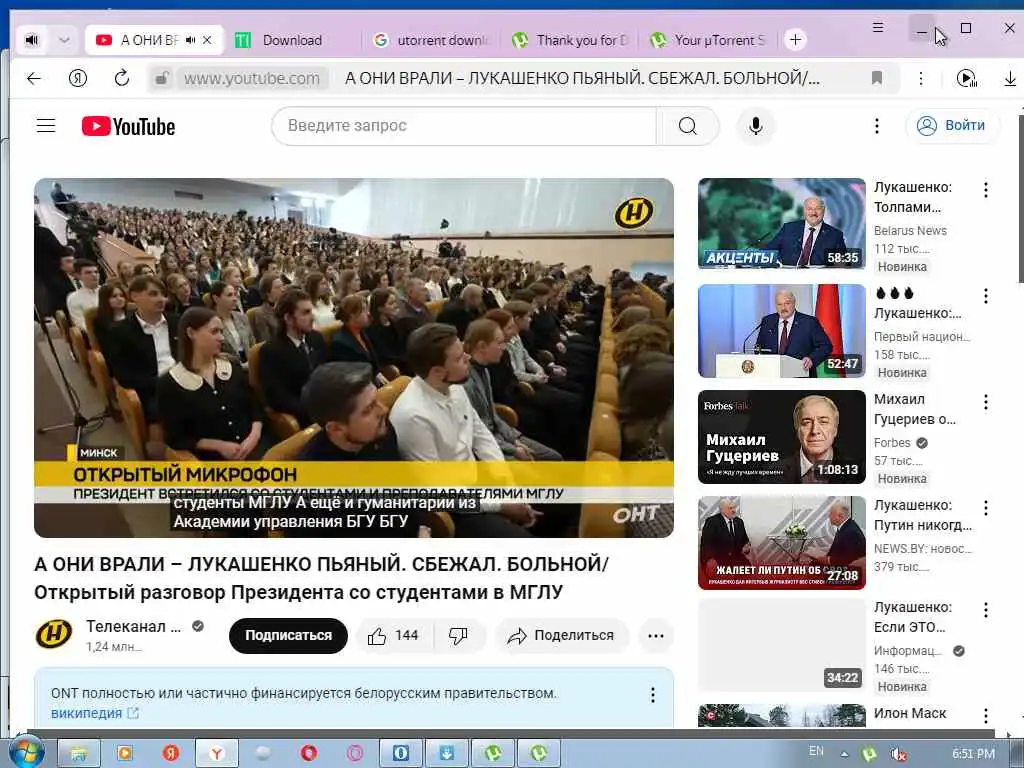Run search with the magnifier button
Screen dimensions: 1024x768
tap(688, 125)
